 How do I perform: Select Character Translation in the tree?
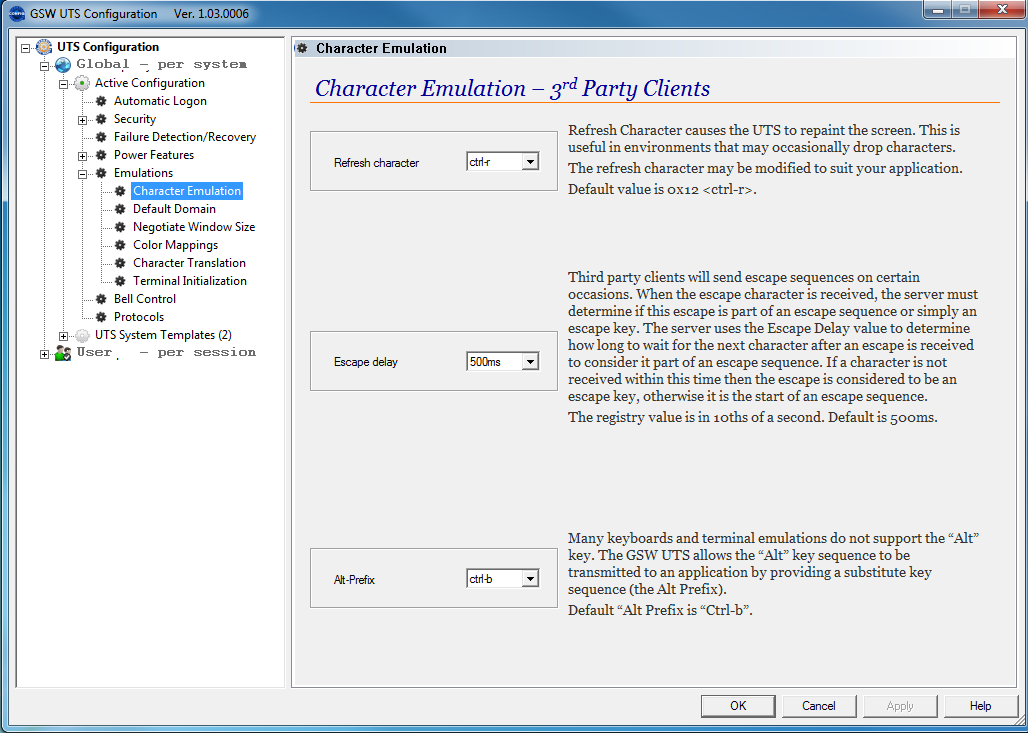click(x=189, y=263)
